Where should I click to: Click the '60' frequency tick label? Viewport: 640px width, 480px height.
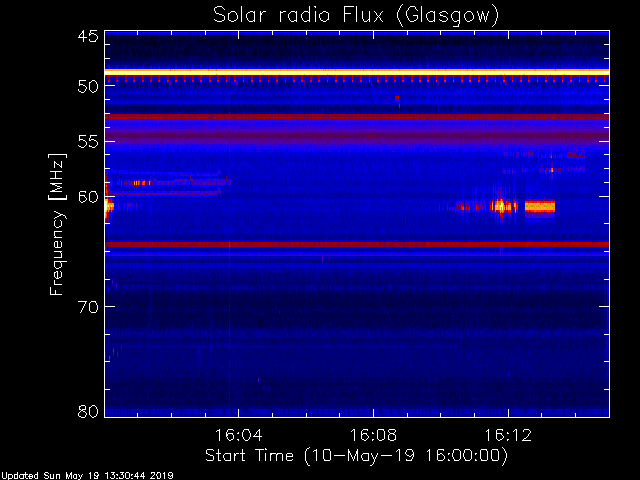pyautogui.click(x=88, y=197)
